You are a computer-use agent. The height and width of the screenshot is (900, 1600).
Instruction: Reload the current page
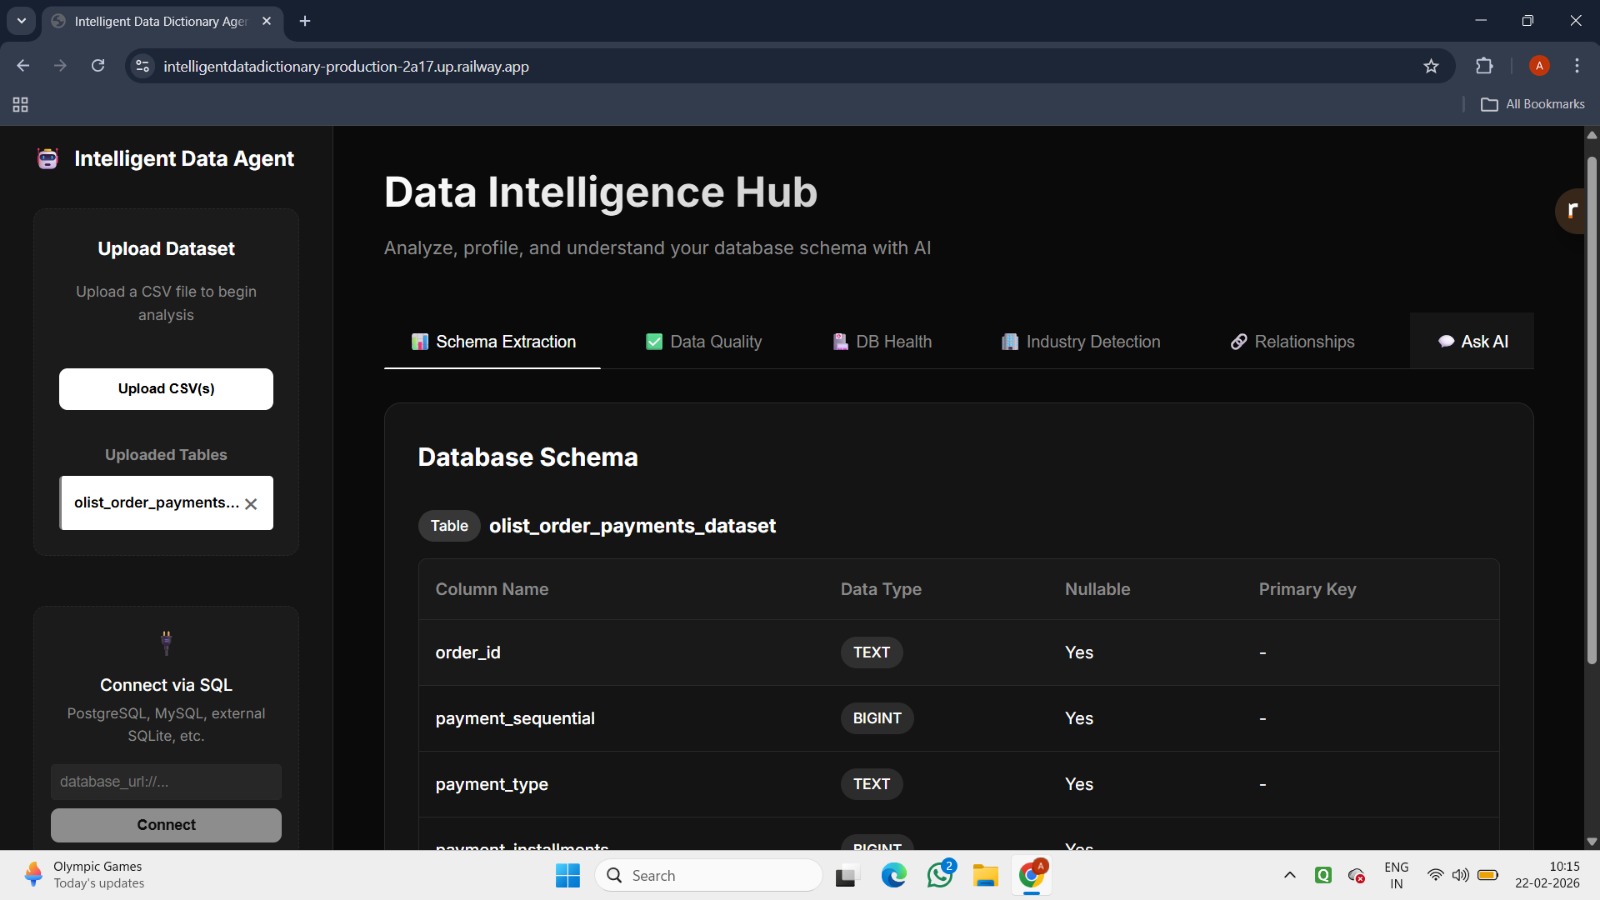click(98, 66)
